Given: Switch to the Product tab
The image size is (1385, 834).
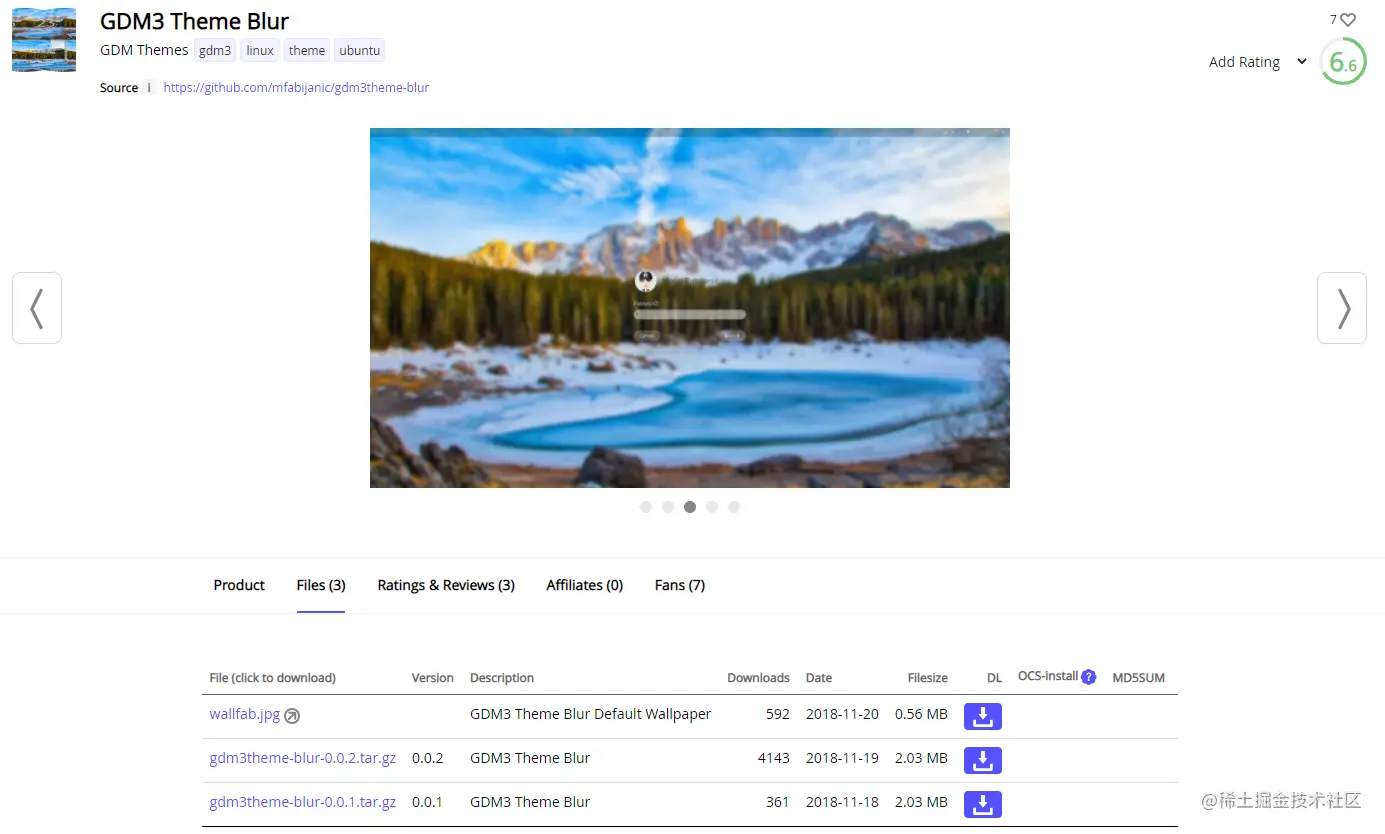Looking at the screenshot, I should [239, 585].
